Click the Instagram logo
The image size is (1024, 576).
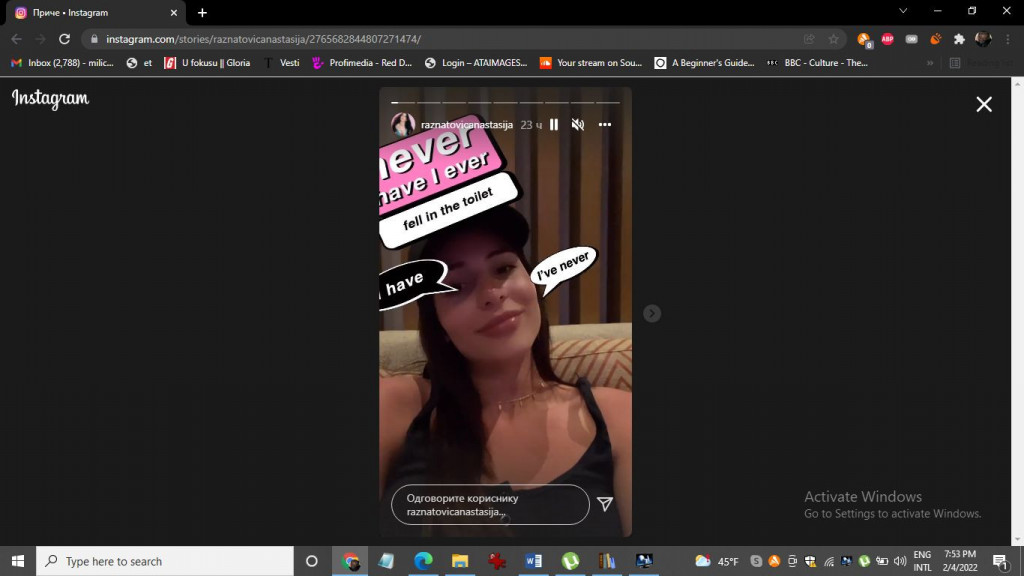coord(50,98)
